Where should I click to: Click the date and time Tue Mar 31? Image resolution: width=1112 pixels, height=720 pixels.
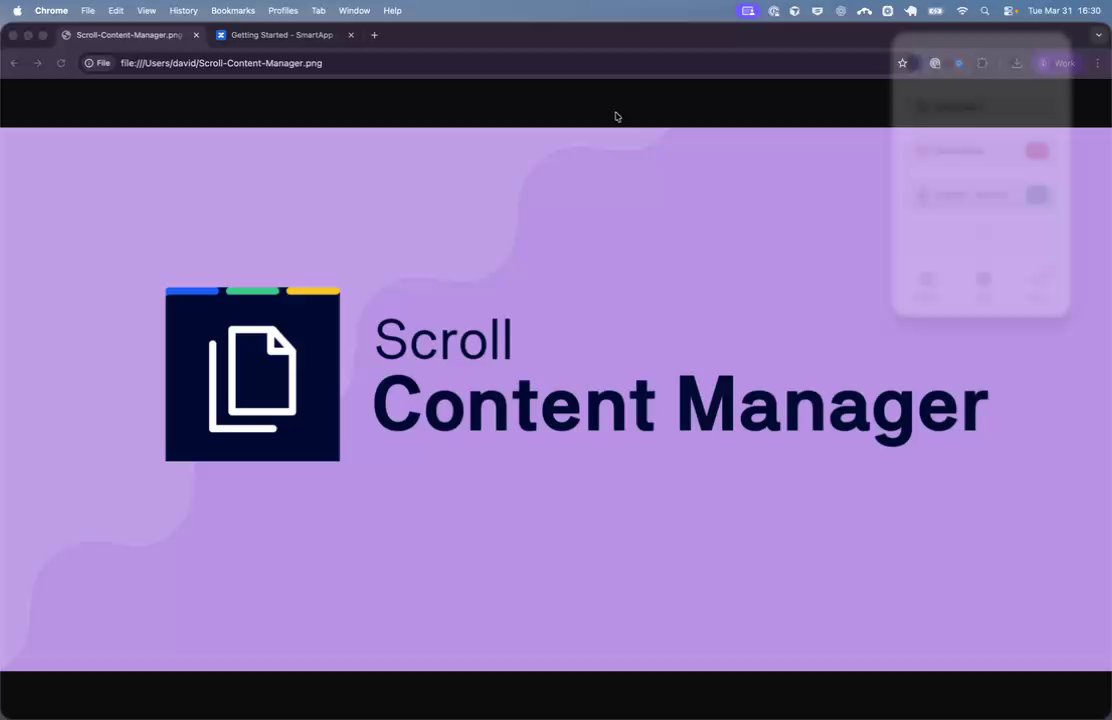[x=1064, y=11]
